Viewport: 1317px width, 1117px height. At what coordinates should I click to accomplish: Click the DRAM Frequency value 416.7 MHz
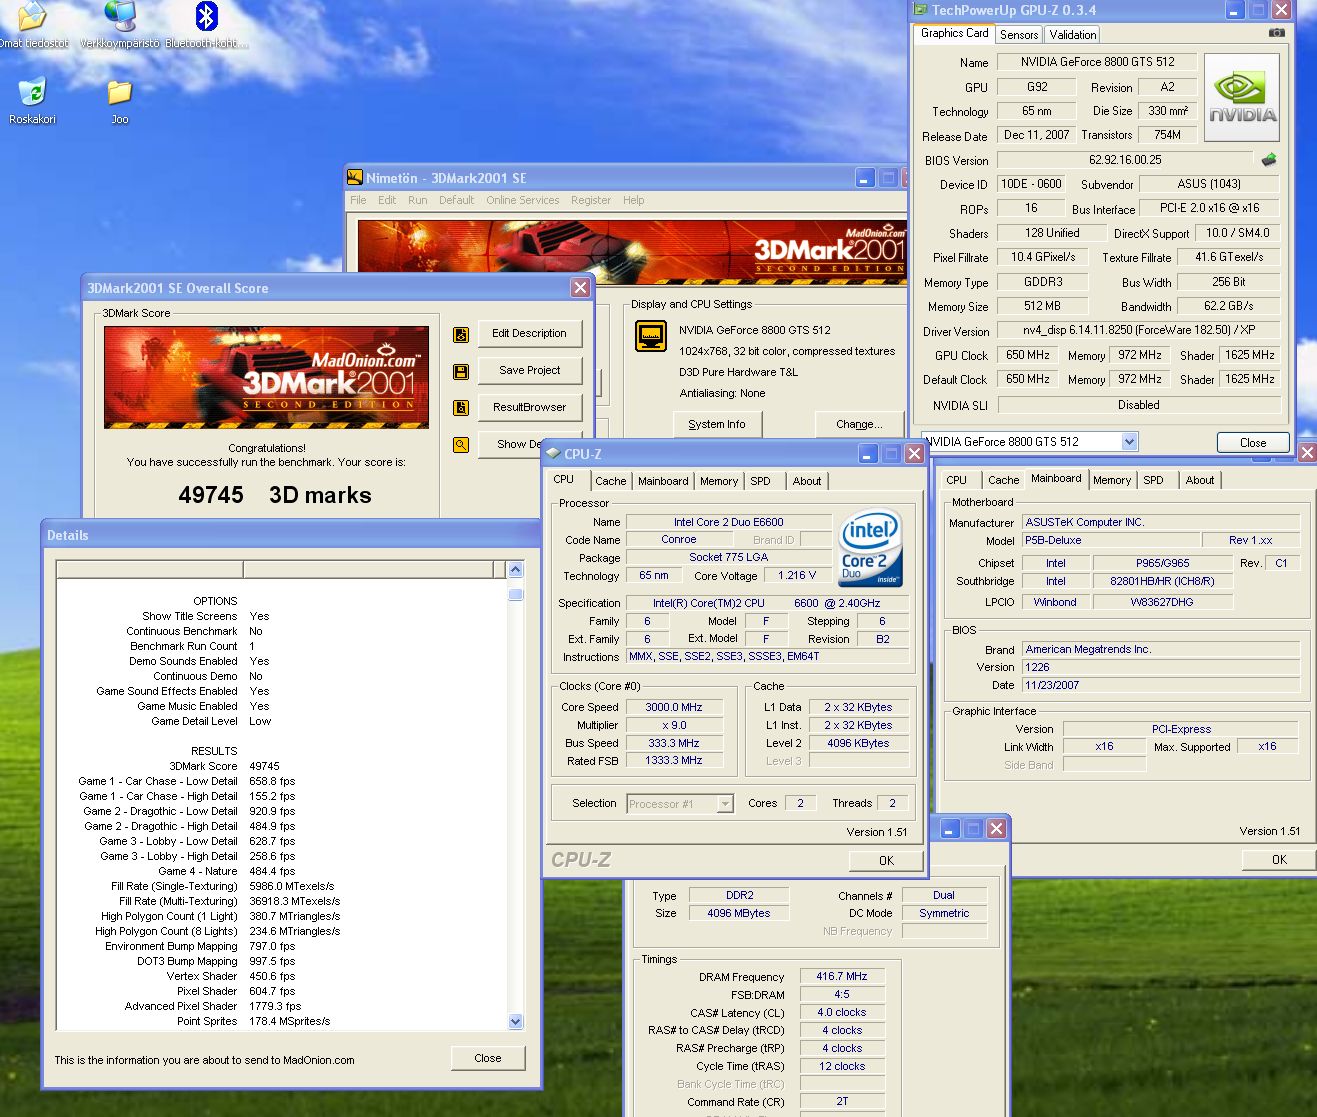pos(842,977)
